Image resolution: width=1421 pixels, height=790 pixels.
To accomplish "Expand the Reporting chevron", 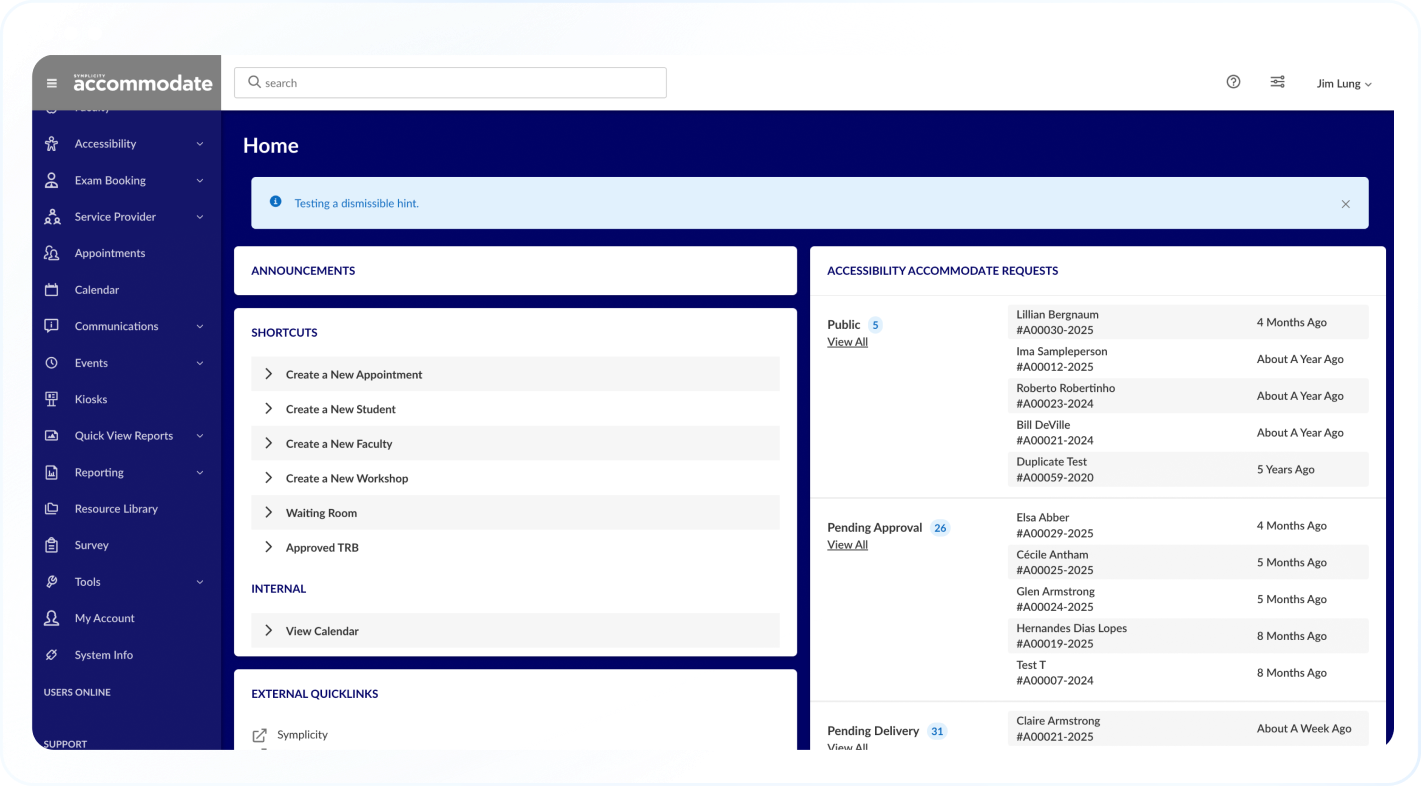I will point(200,473).
